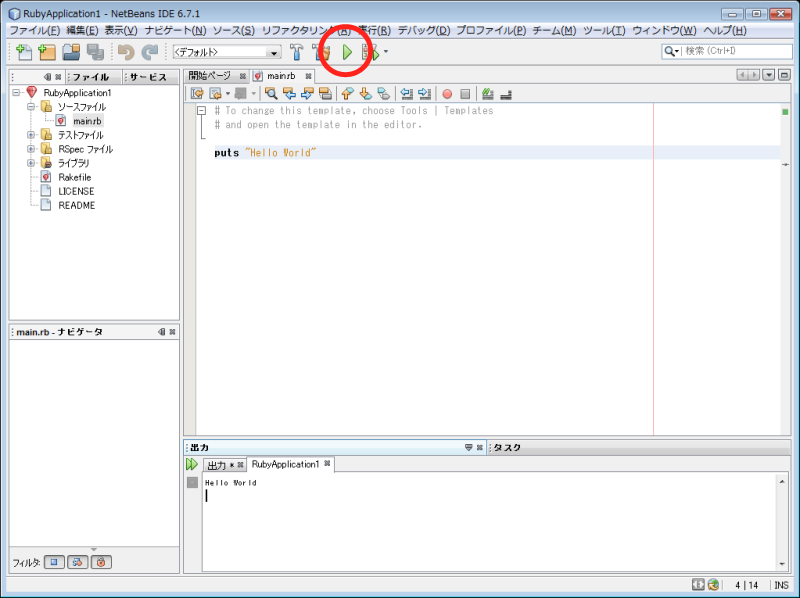Click the Save All toolbar icon

click(x=95, y=52)
